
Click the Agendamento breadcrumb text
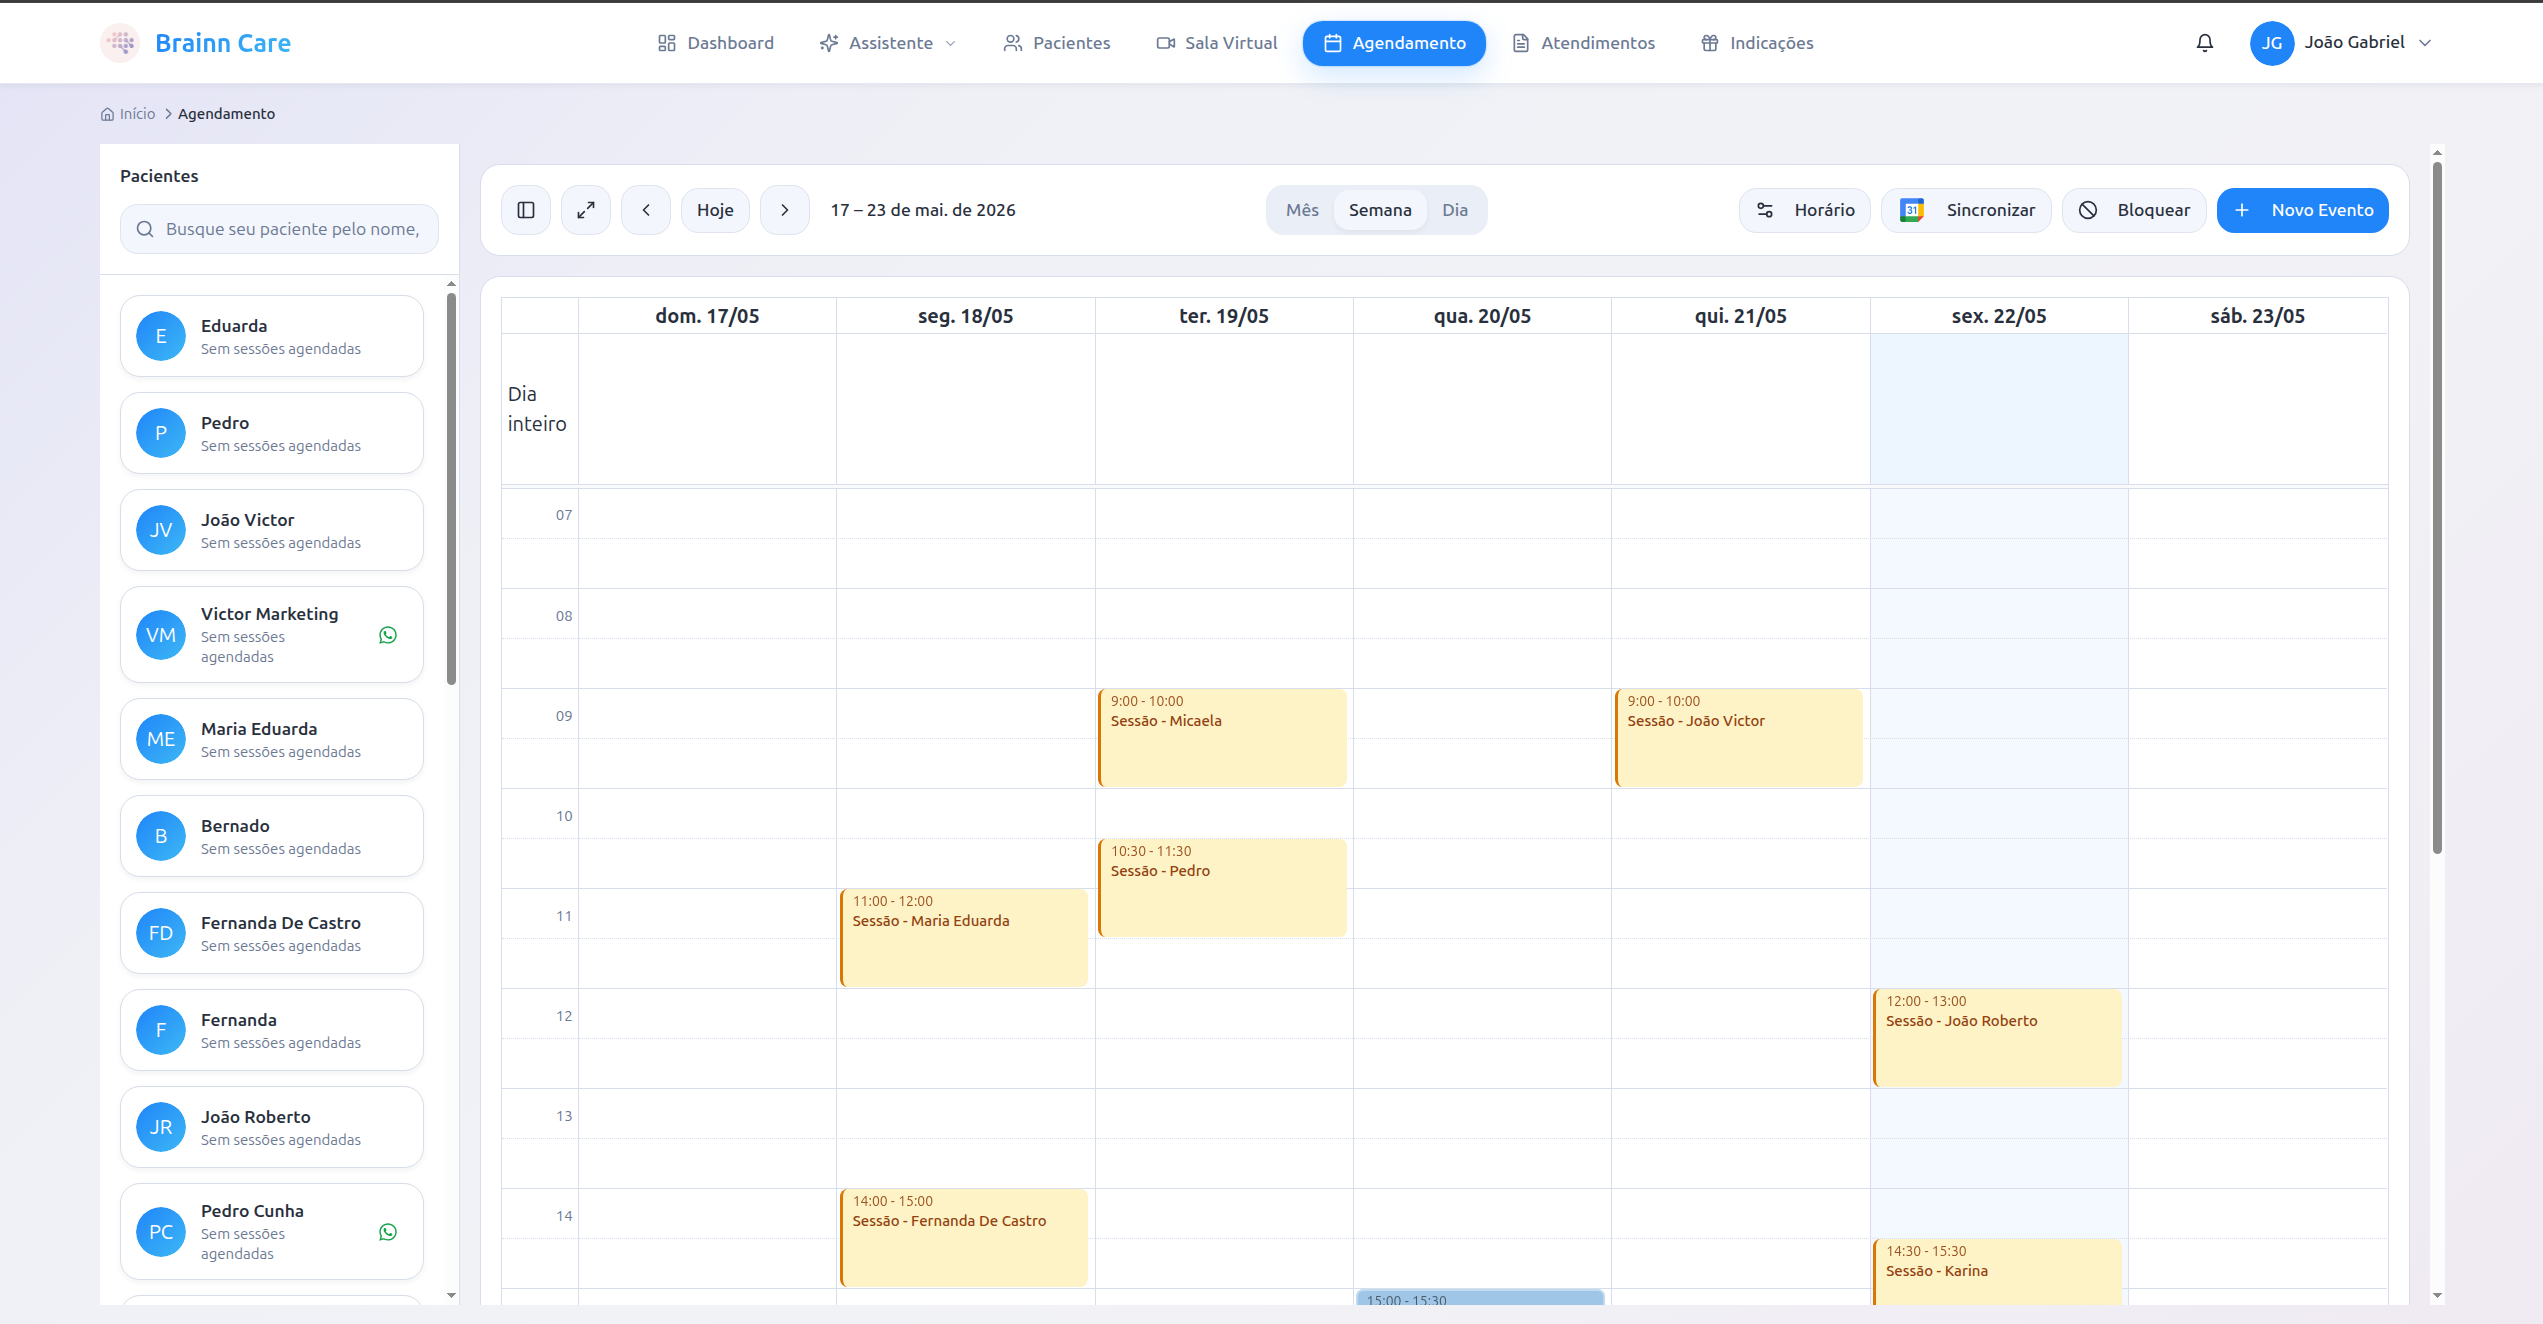coord(226,114)
